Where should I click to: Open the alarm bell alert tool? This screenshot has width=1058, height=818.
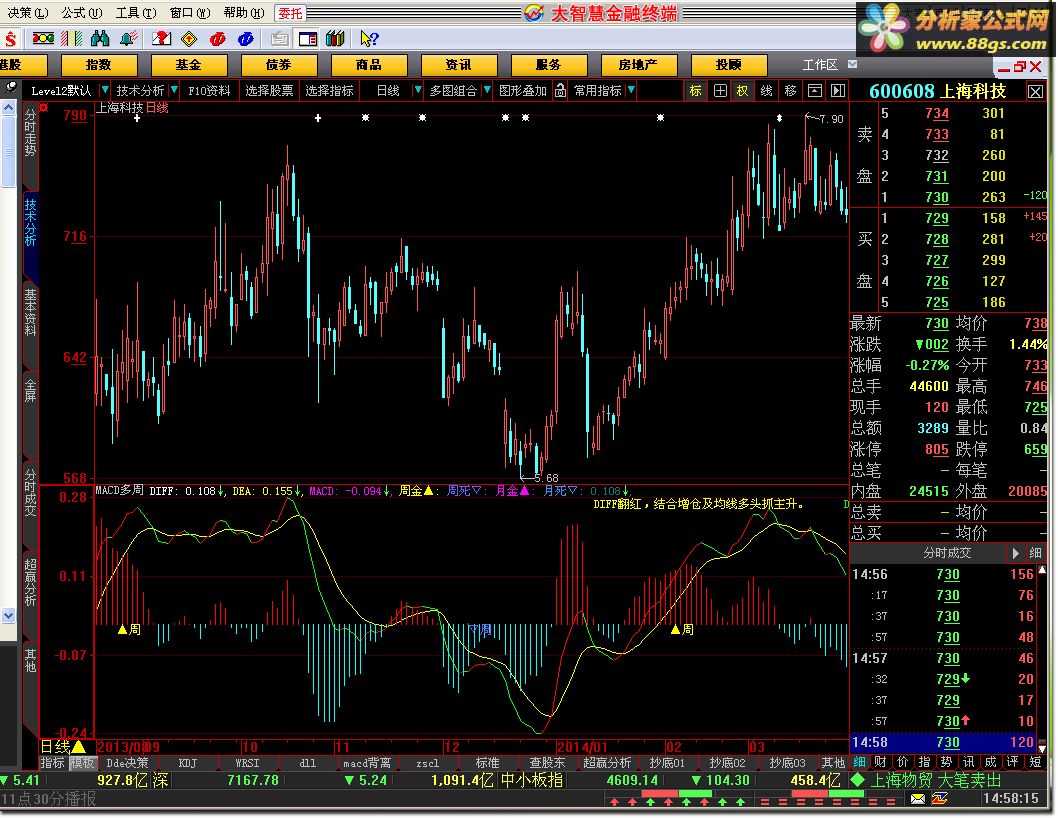pos(128,38)
